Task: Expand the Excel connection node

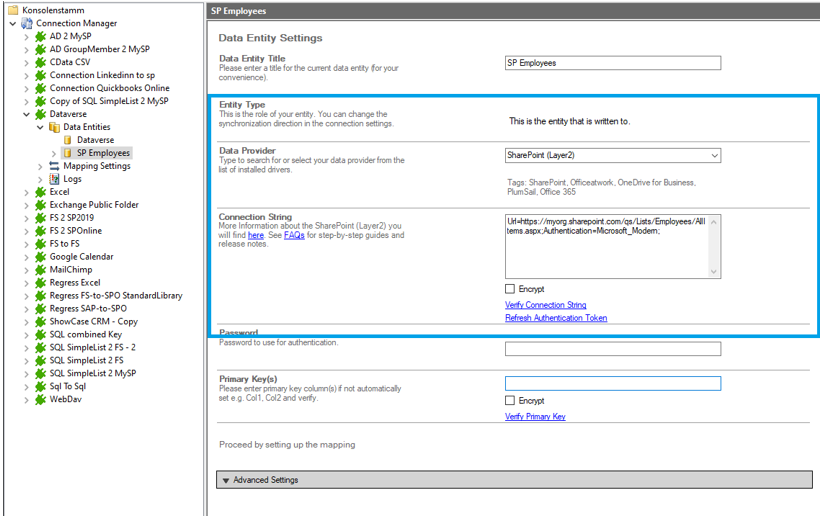Action: 27,192
